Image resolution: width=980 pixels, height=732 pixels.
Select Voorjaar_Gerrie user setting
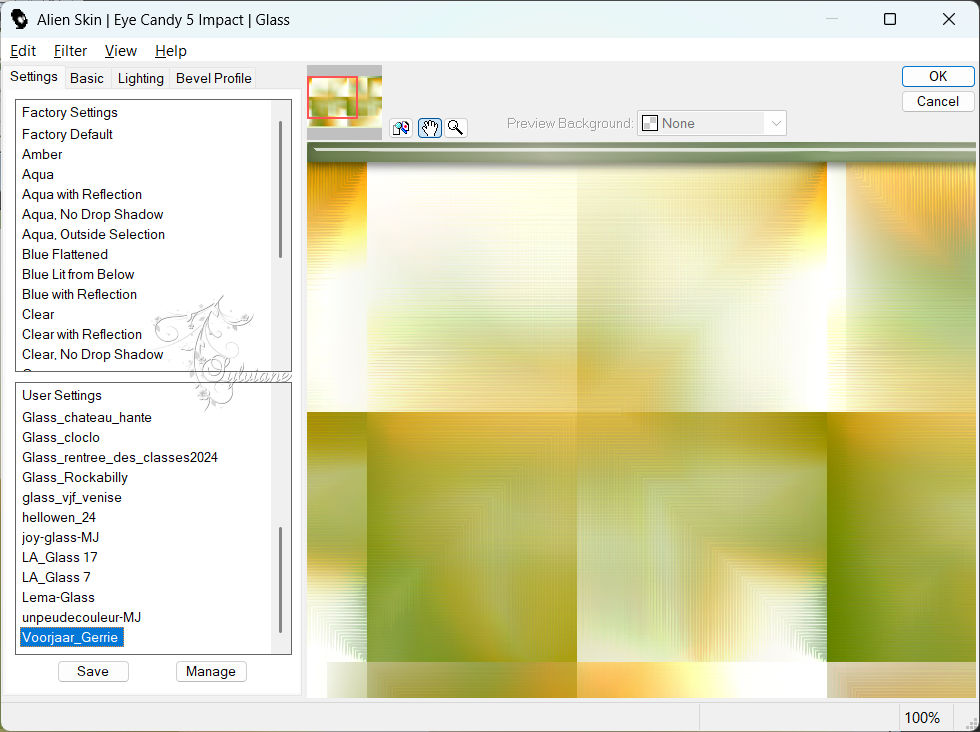(x=71, y=638)
